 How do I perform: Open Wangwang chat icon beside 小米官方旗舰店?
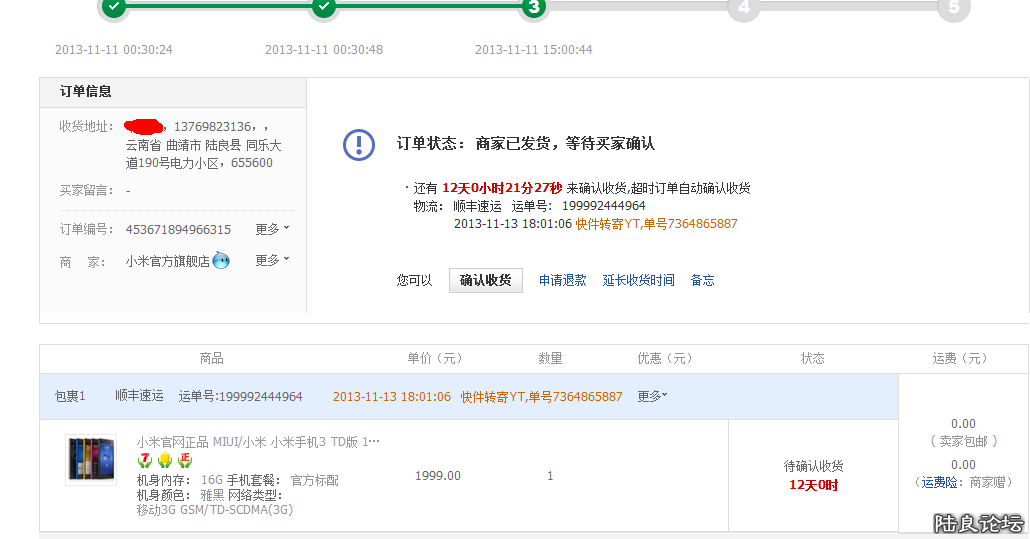[221, 261]
